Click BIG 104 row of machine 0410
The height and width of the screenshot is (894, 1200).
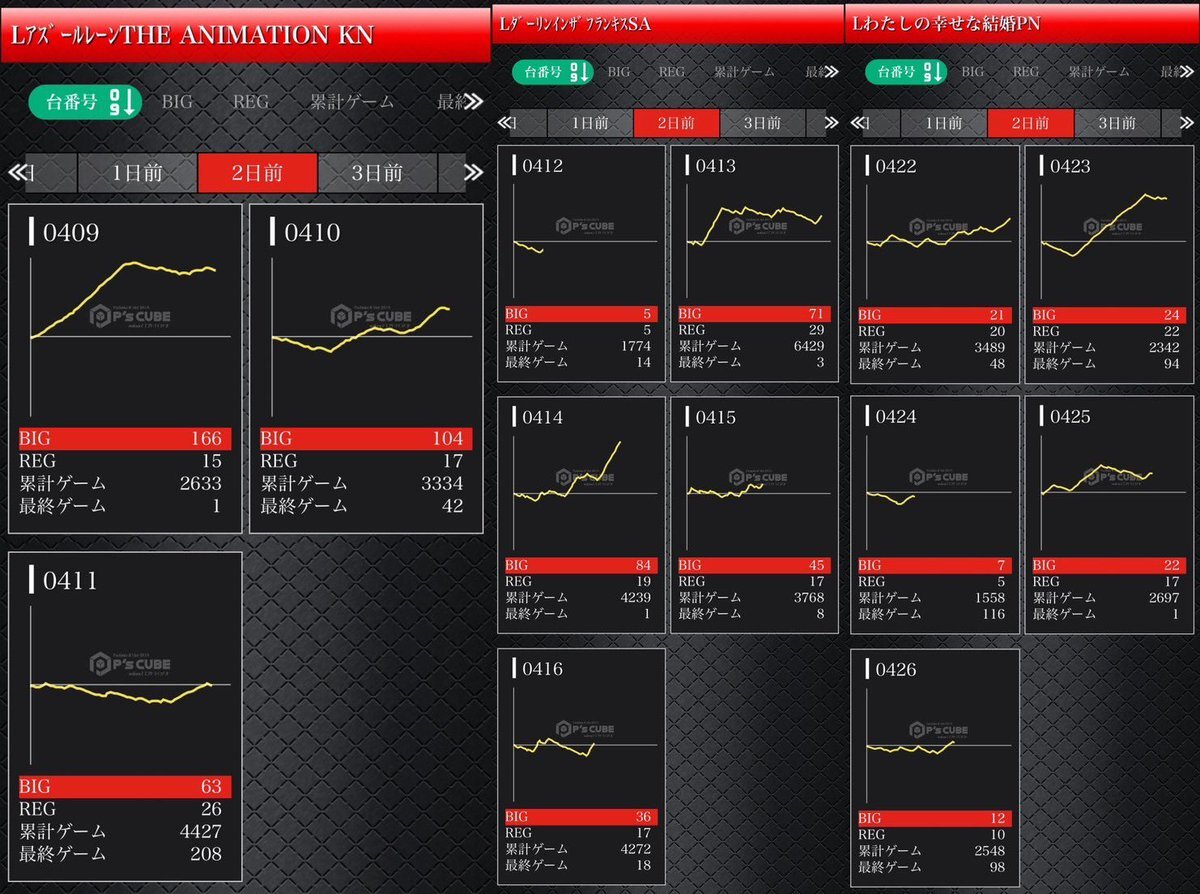[366, 439]
